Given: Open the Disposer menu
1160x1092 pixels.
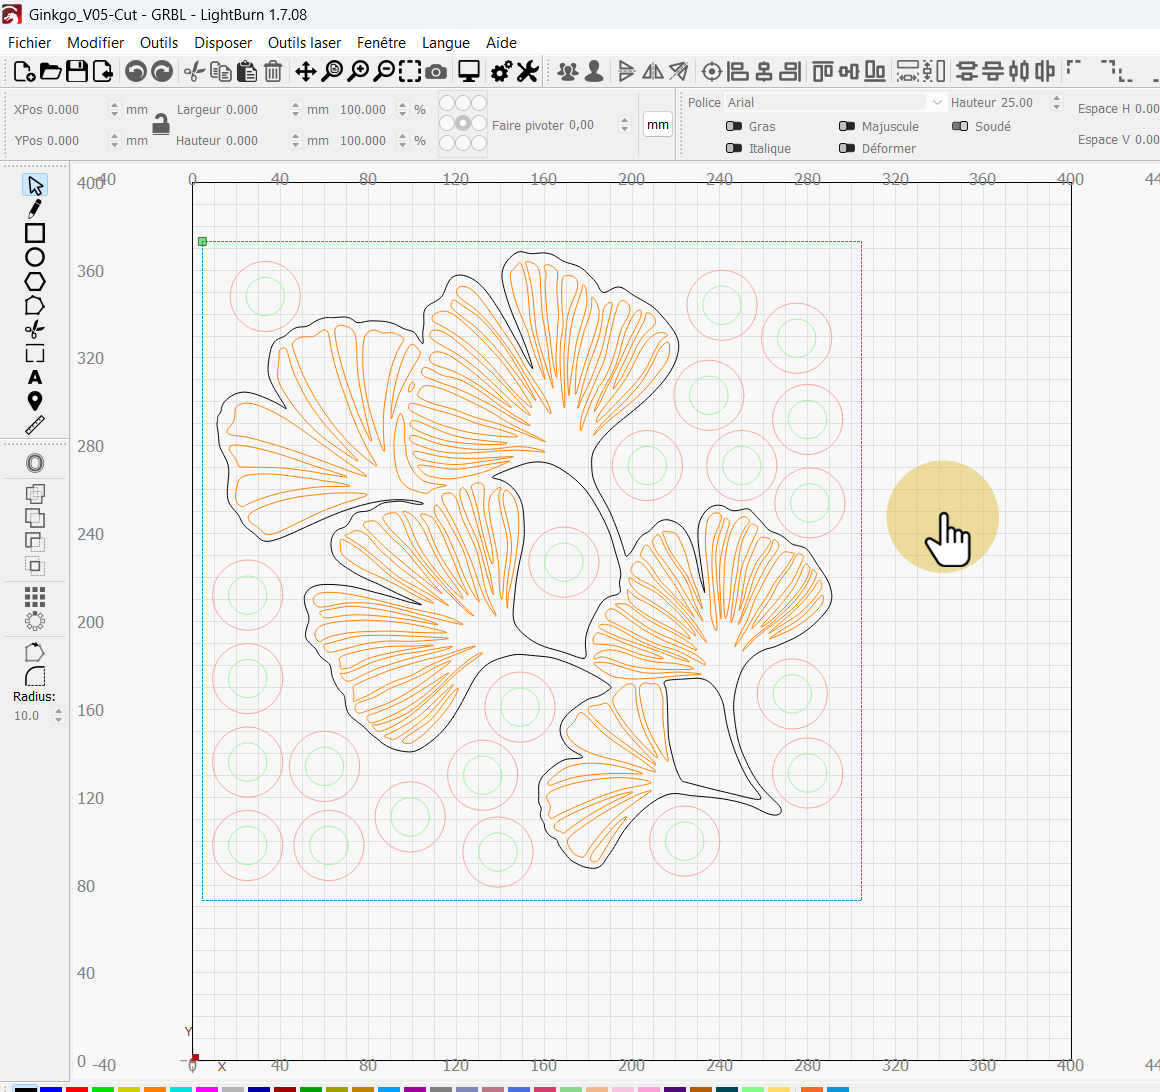Looking at the screenshot, I should pyautogui.click(x=223, y=43).
